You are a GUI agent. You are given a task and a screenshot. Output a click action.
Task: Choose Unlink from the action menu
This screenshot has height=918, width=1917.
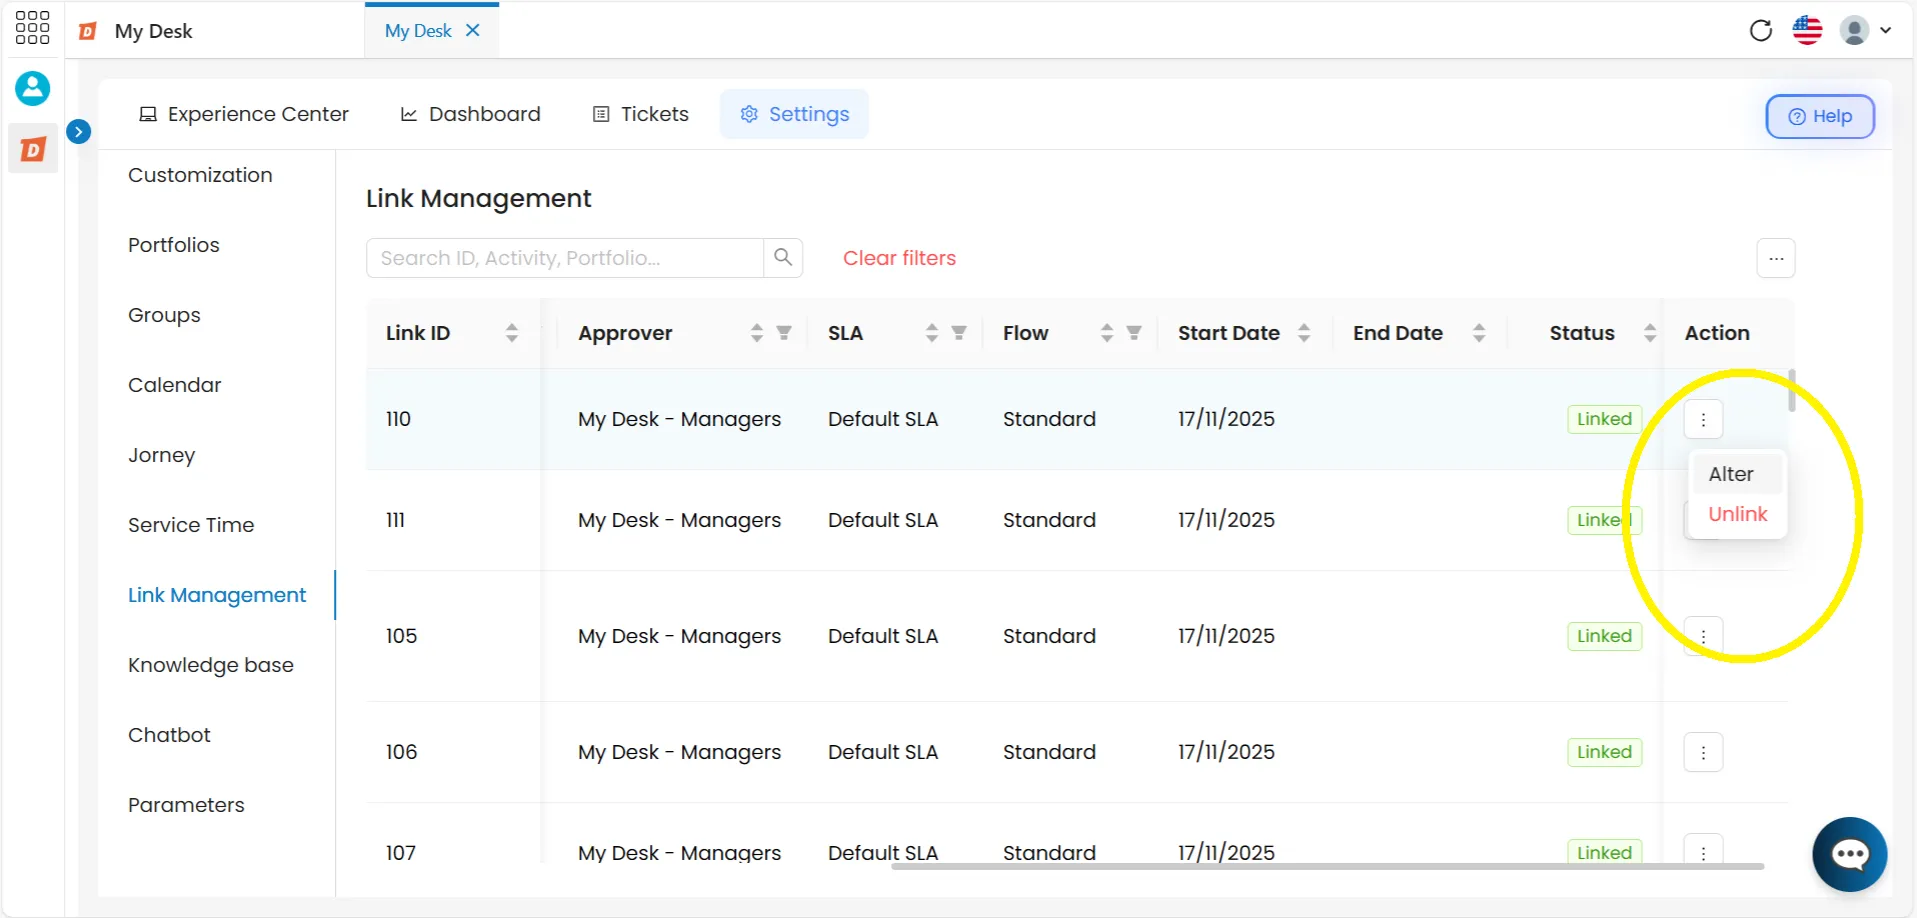(1737, 514)
